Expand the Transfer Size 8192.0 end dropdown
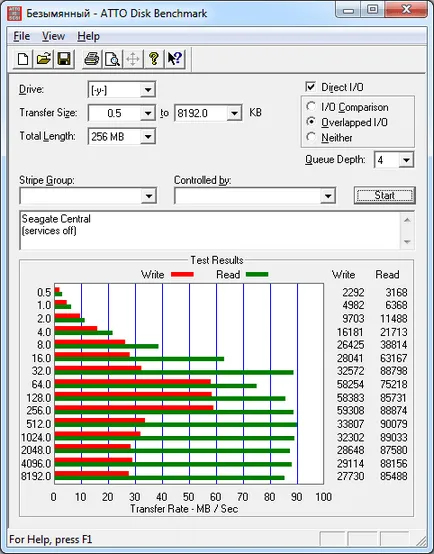Viewport: 434px width, 554px height. [234, 113]
